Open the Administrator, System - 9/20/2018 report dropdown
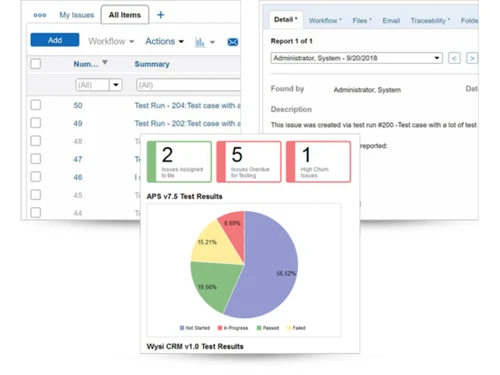This screenshot has height=375, width=500. coord(357,58)
